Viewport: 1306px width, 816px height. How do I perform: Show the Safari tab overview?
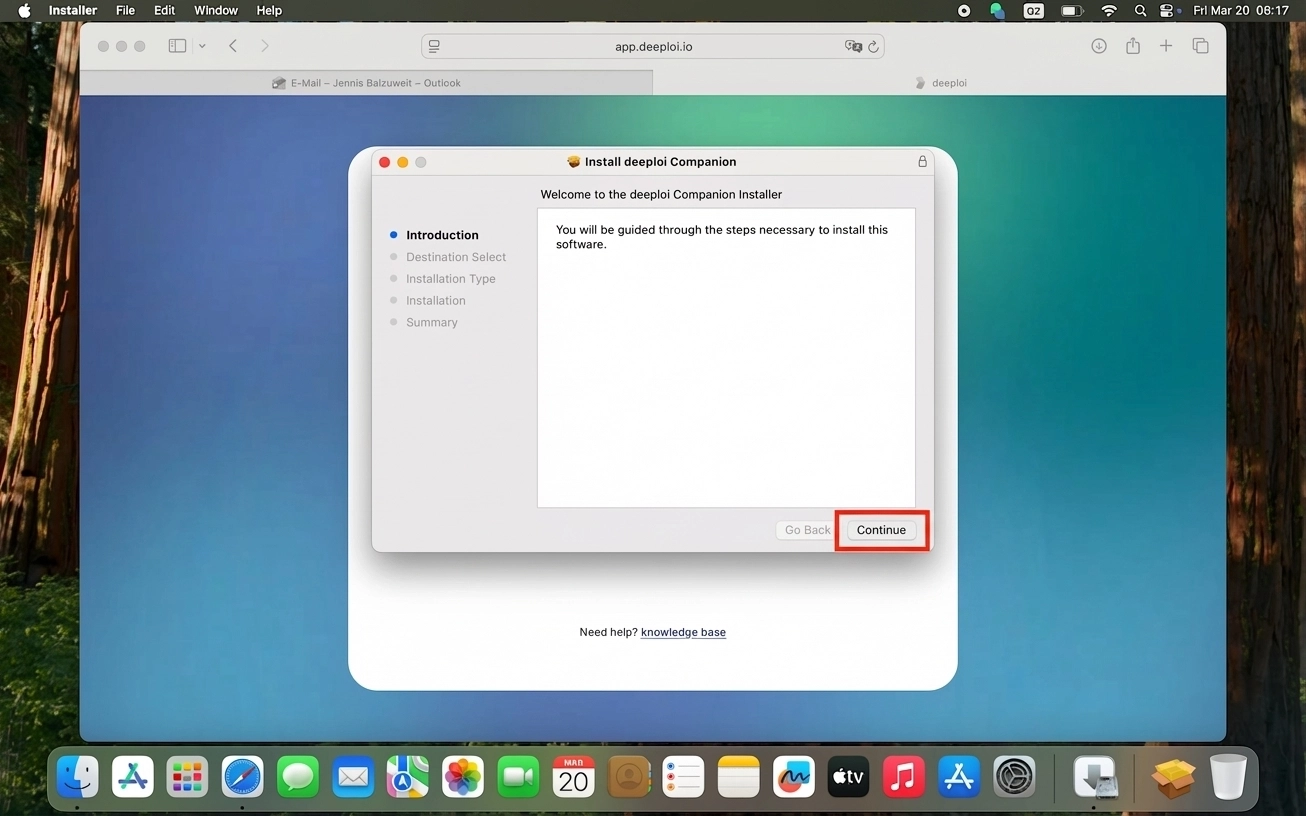1200,46
